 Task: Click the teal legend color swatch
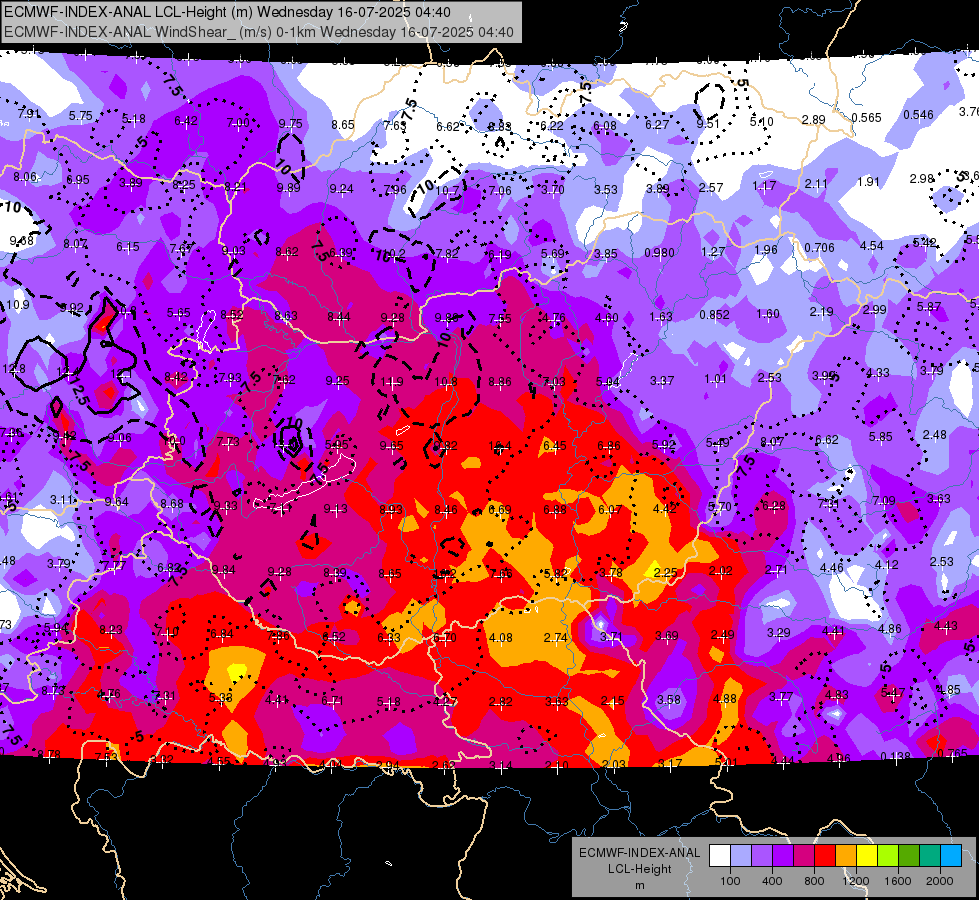point(930,856)
